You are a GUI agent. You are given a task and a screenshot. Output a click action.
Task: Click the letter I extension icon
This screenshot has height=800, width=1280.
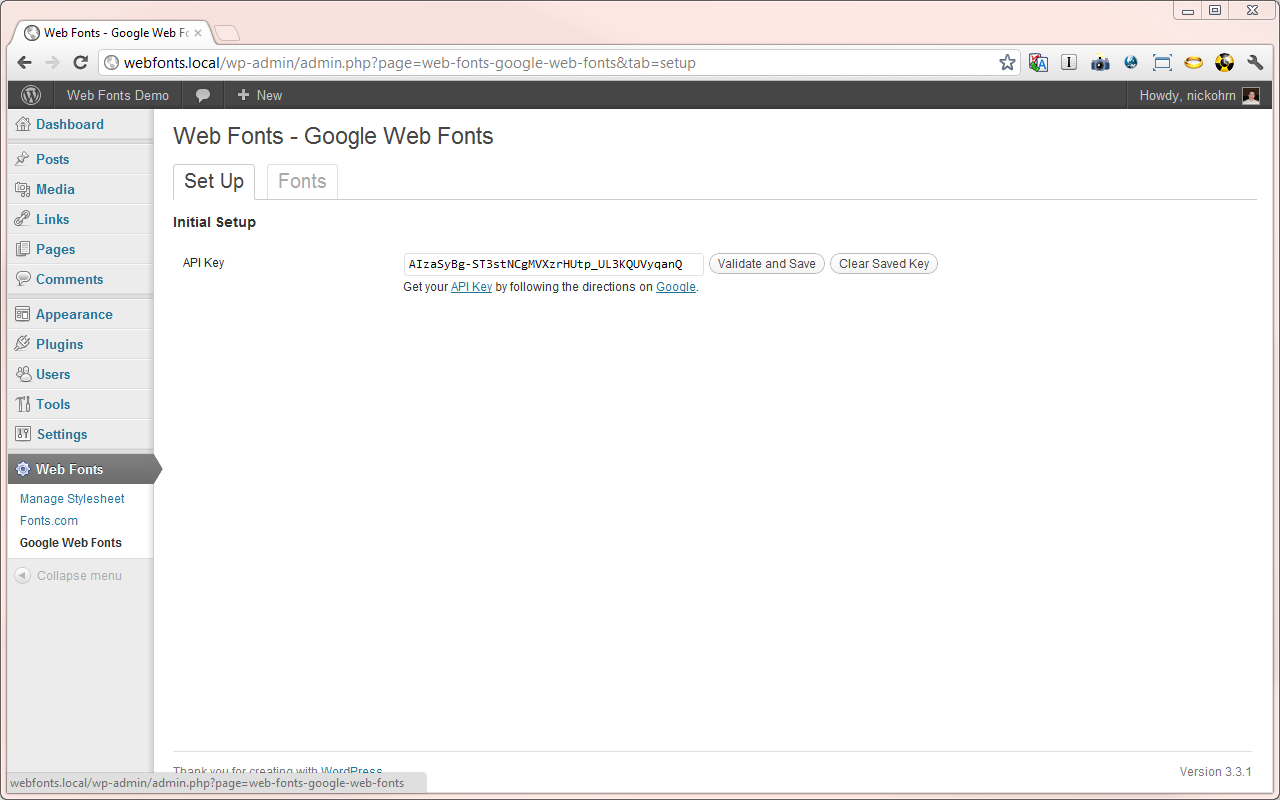tap(1069, 62)
